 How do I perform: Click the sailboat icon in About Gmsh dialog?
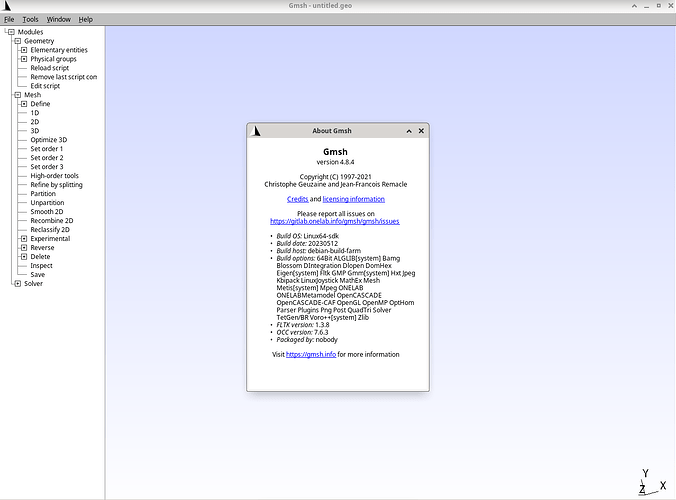256,131
